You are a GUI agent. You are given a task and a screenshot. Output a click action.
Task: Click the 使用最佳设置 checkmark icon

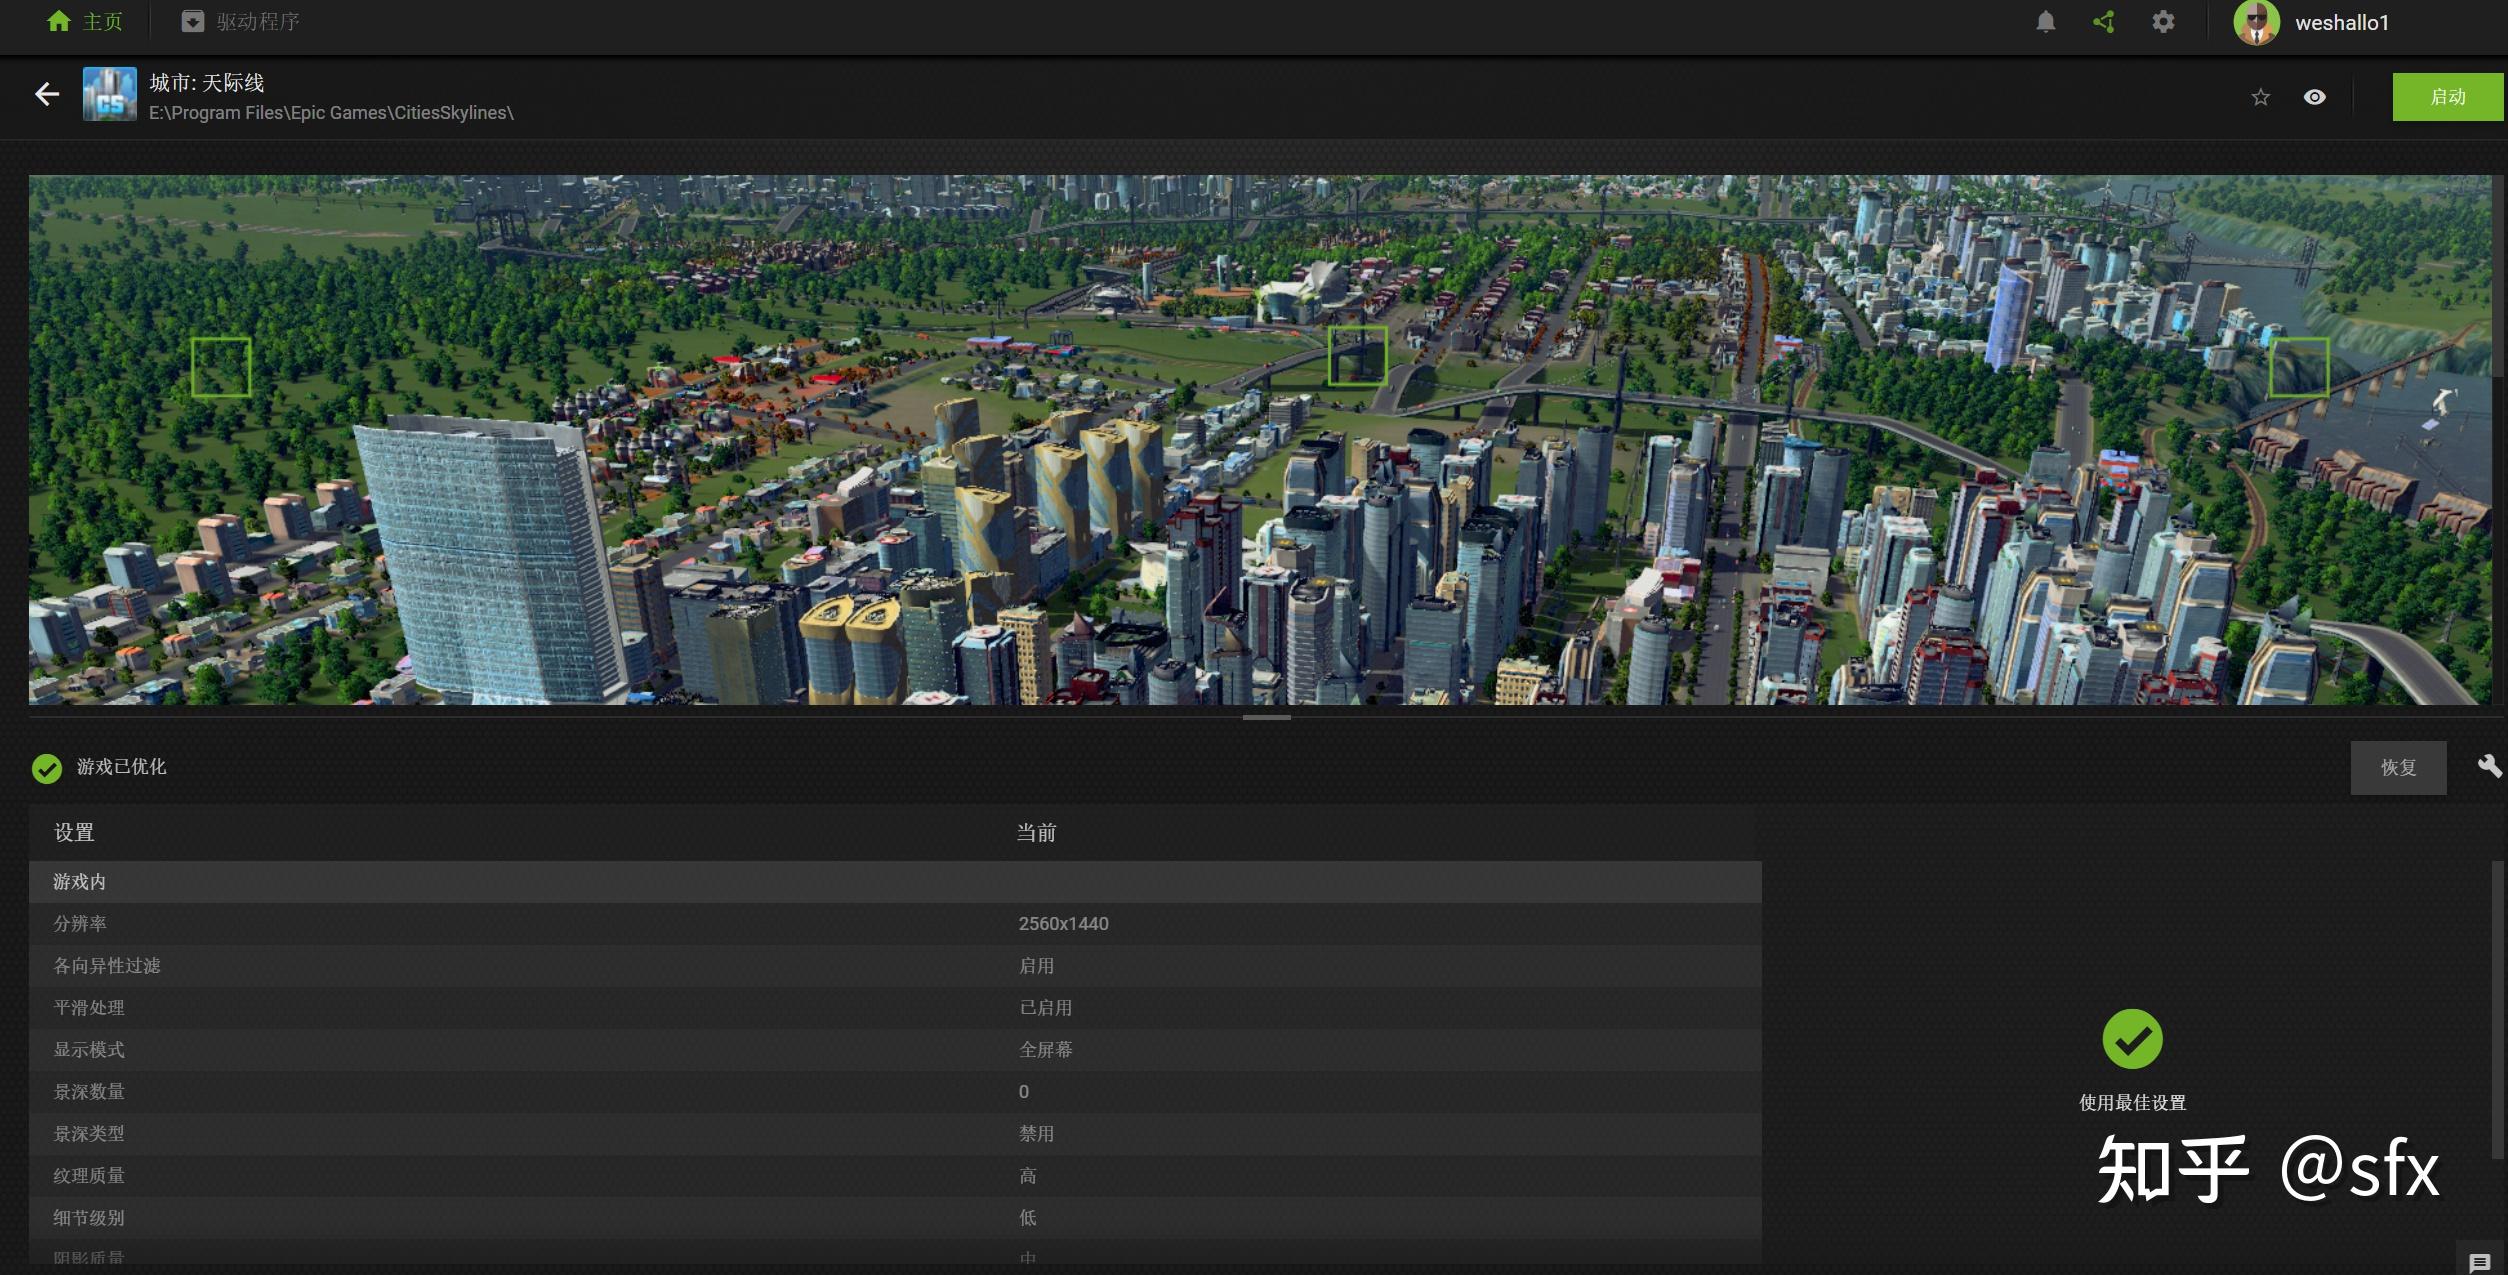[2132, 1039]
